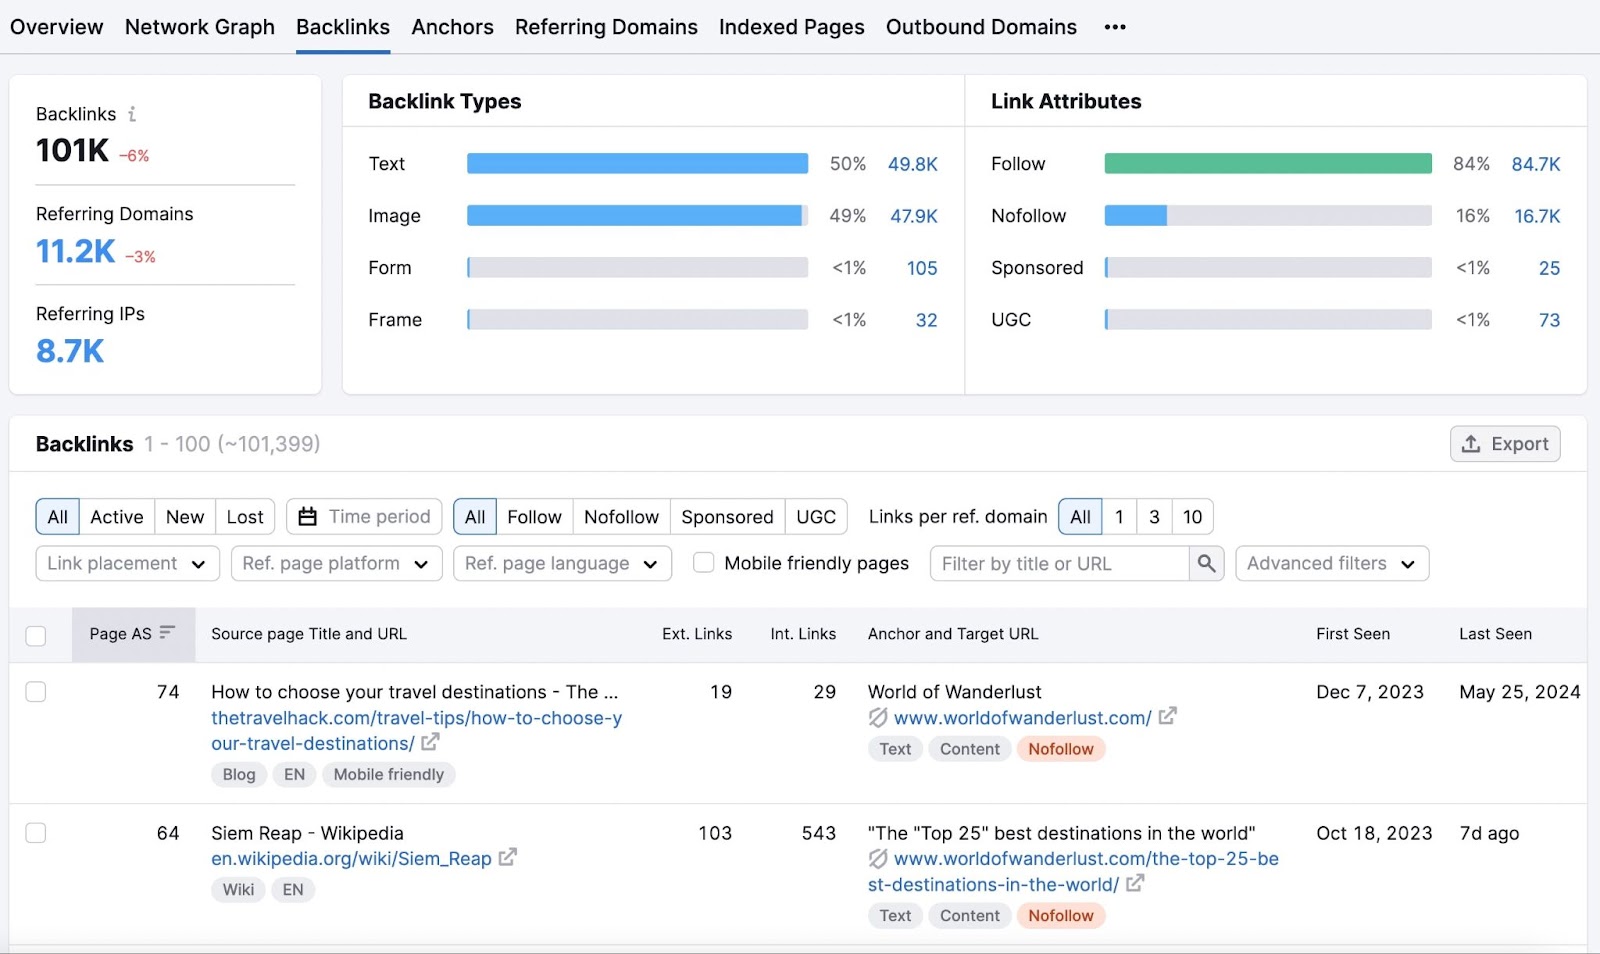Switch to the Overview tab
The image size is (1600, 954).
pyautogui.click(x=56, y=27)
